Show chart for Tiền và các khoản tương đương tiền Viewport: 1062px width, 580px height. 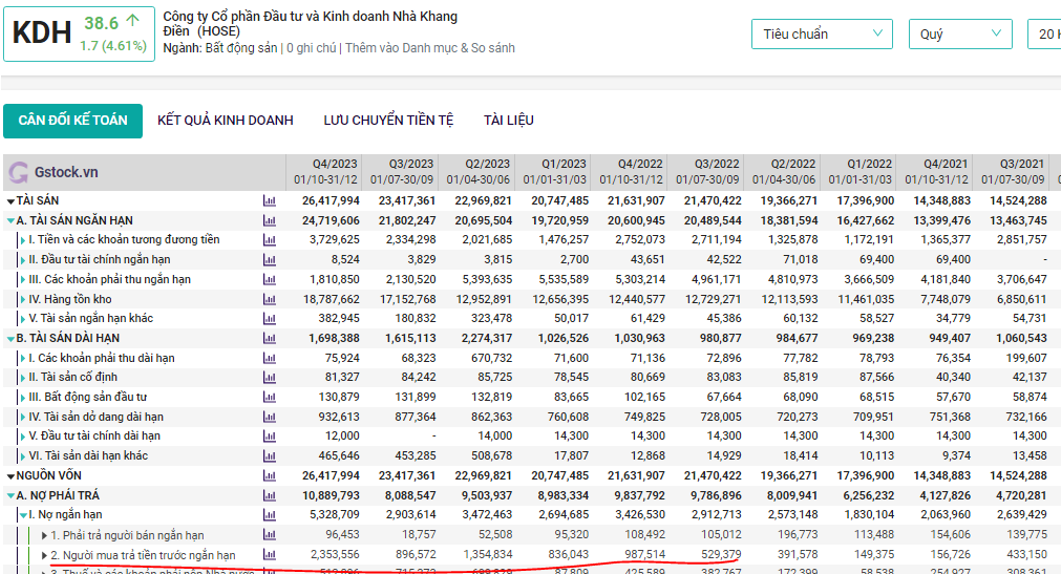point(268,240)
